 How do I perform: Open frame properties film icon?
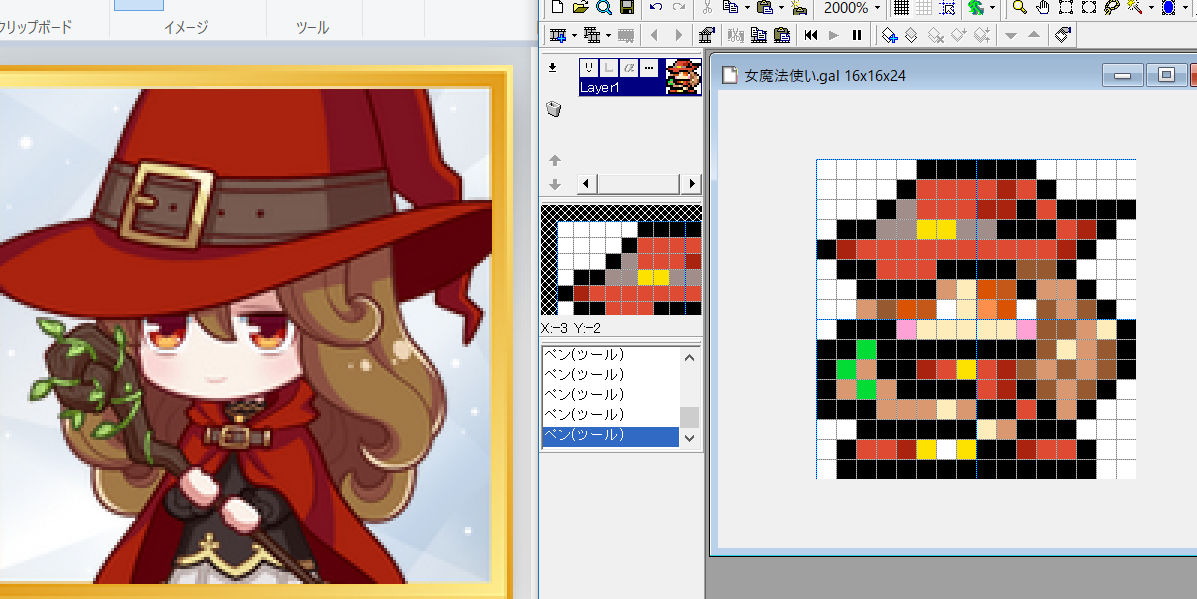(x=707, y=35)
